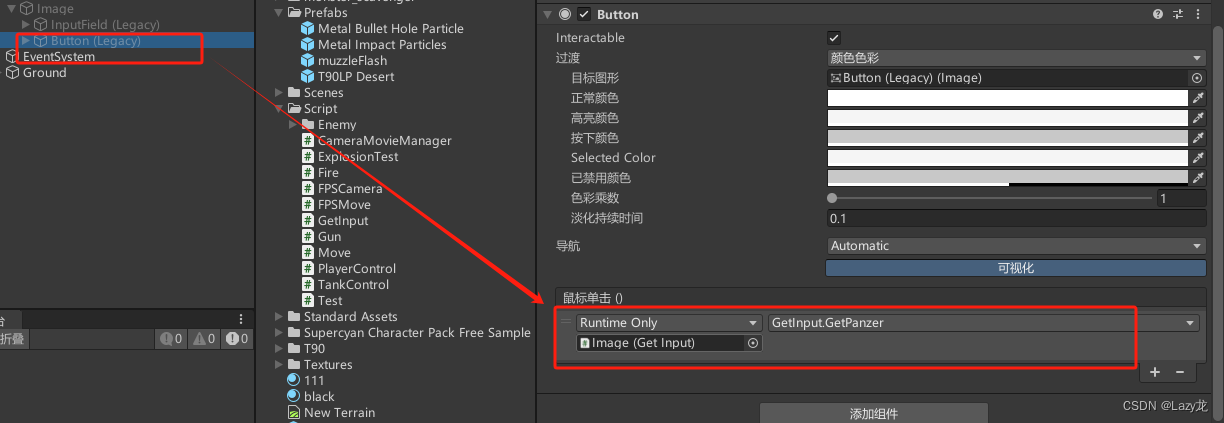1224x423 pixels.
Task: Click the console Collapse (折叠) button
Action: (x=11, y=339)
